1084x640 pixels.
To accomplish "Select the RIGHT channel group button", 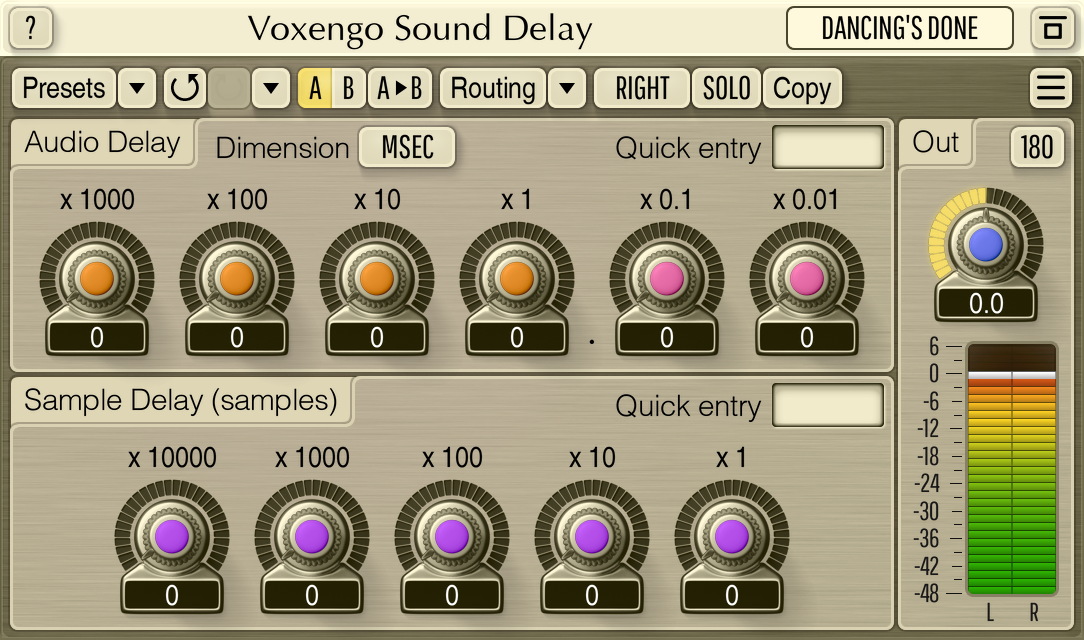I will (x=641, y=88).
